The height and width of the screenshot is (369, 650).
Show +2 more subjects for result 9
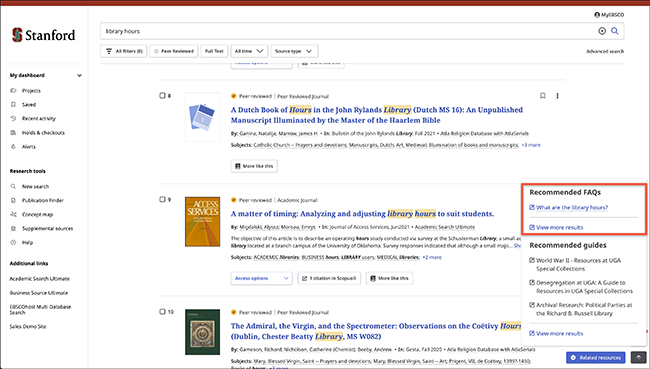[432, 257]
